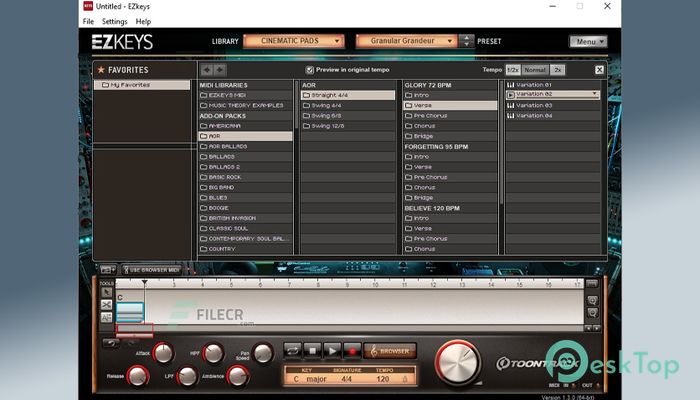Image resolution: width=700 pixels, height=400 pixels.
Task: Open the Country folder
Action: 246,249
